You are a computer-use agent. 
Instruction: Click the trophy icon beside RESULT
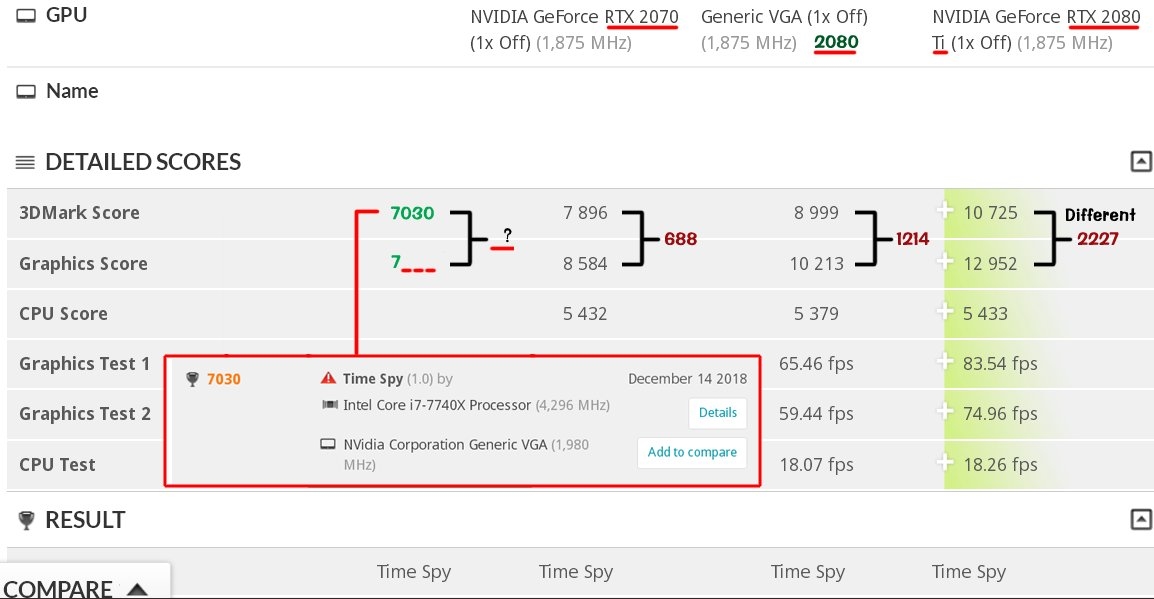pyautogui.click(x=26, y=520)
